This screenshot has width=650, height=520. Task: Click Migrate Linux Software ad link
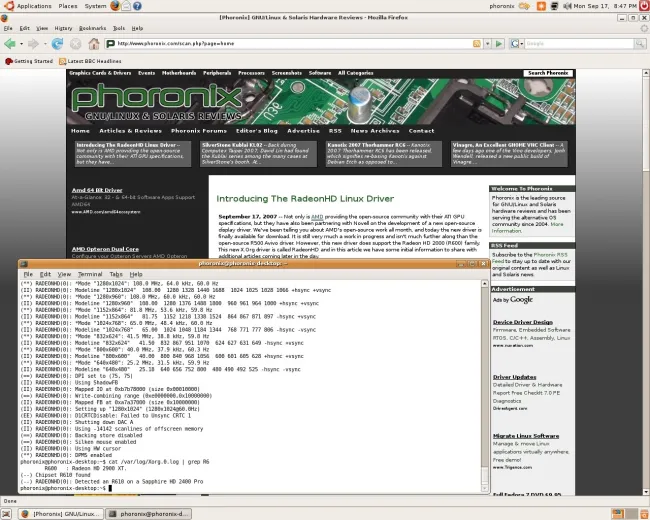(526, 436)
